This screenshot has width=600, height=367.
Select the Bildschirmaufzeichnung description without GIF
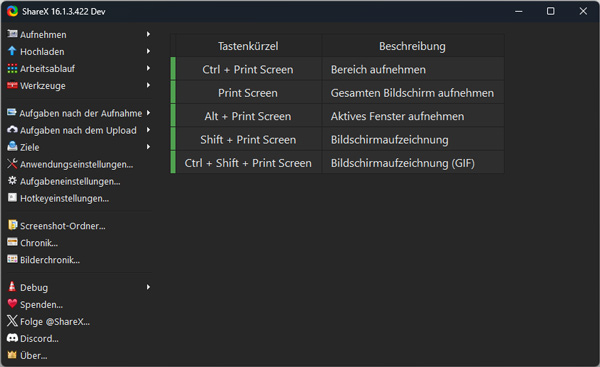413,139
